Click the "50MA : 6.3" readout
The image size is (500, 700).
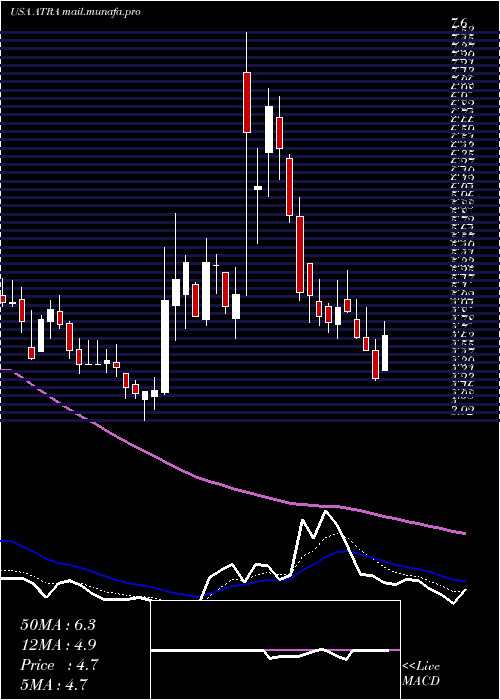[58, 625]
